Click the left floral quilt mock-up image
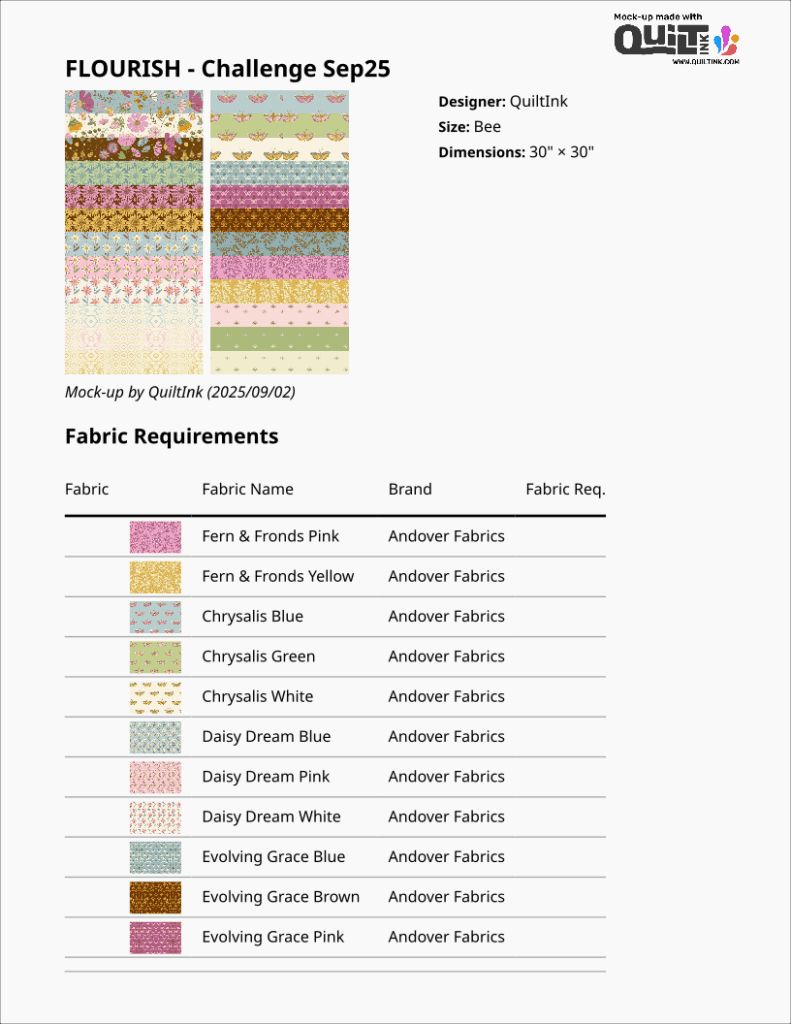The height and width of the screenshot is (1024, 791). pos(134,232)
